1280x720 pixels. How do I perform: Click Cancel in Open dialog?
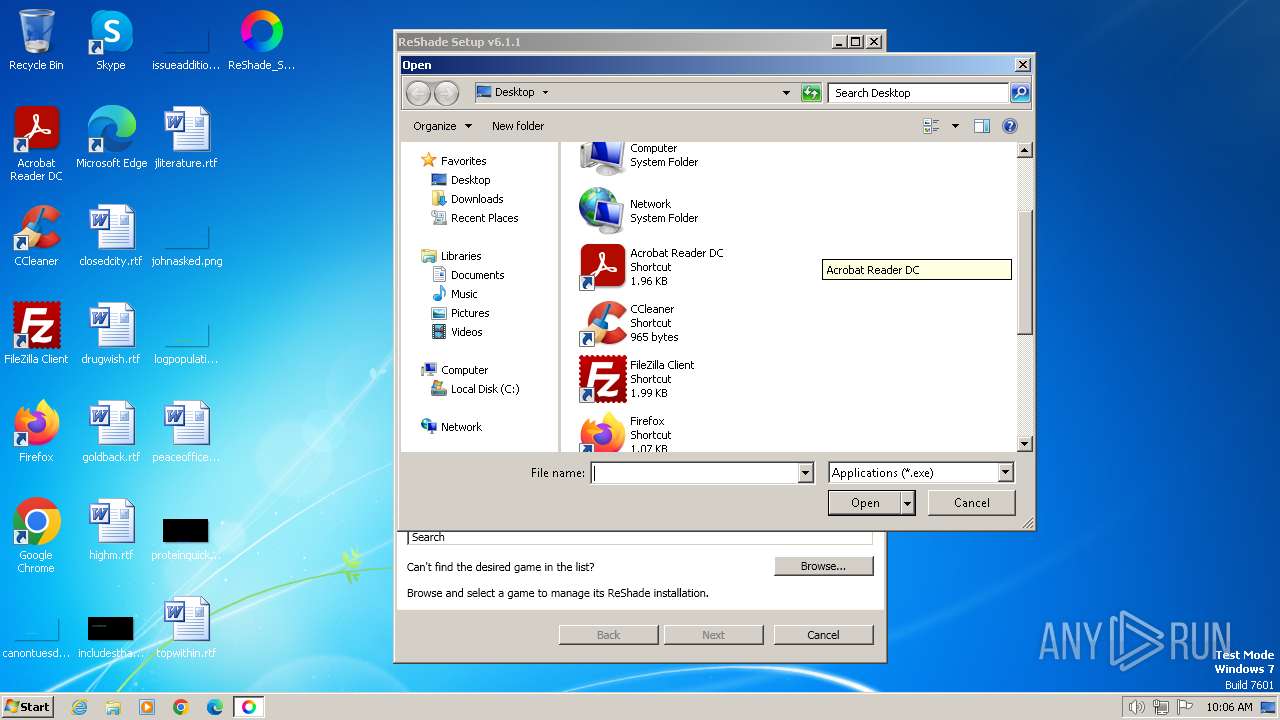972,503
